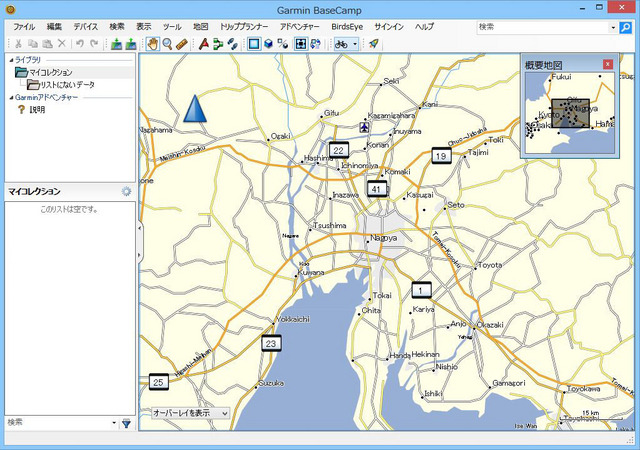Click the blue search magnifier button
The height and width of the screenshot is (450, 640).
[625, 27]
